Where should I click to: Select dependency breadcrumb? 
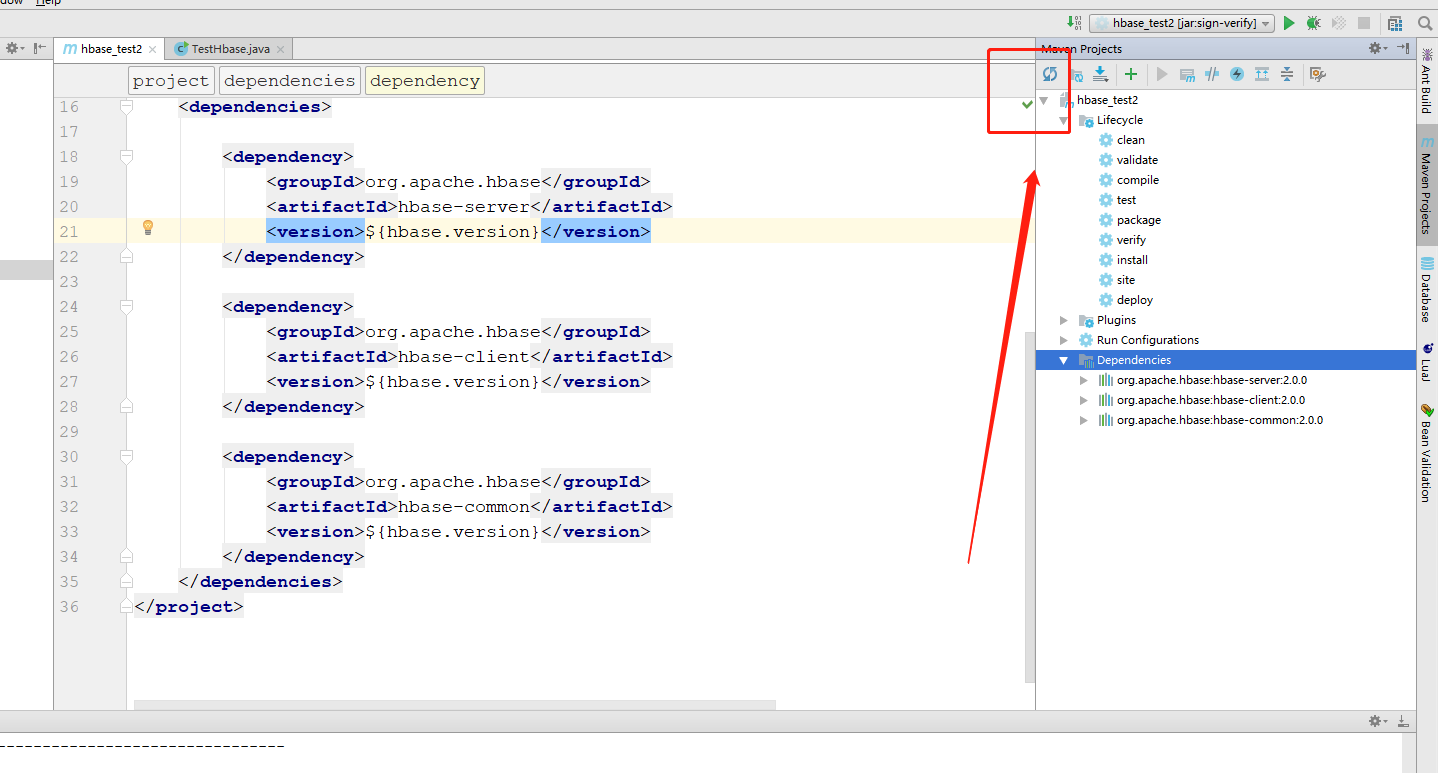425,81
